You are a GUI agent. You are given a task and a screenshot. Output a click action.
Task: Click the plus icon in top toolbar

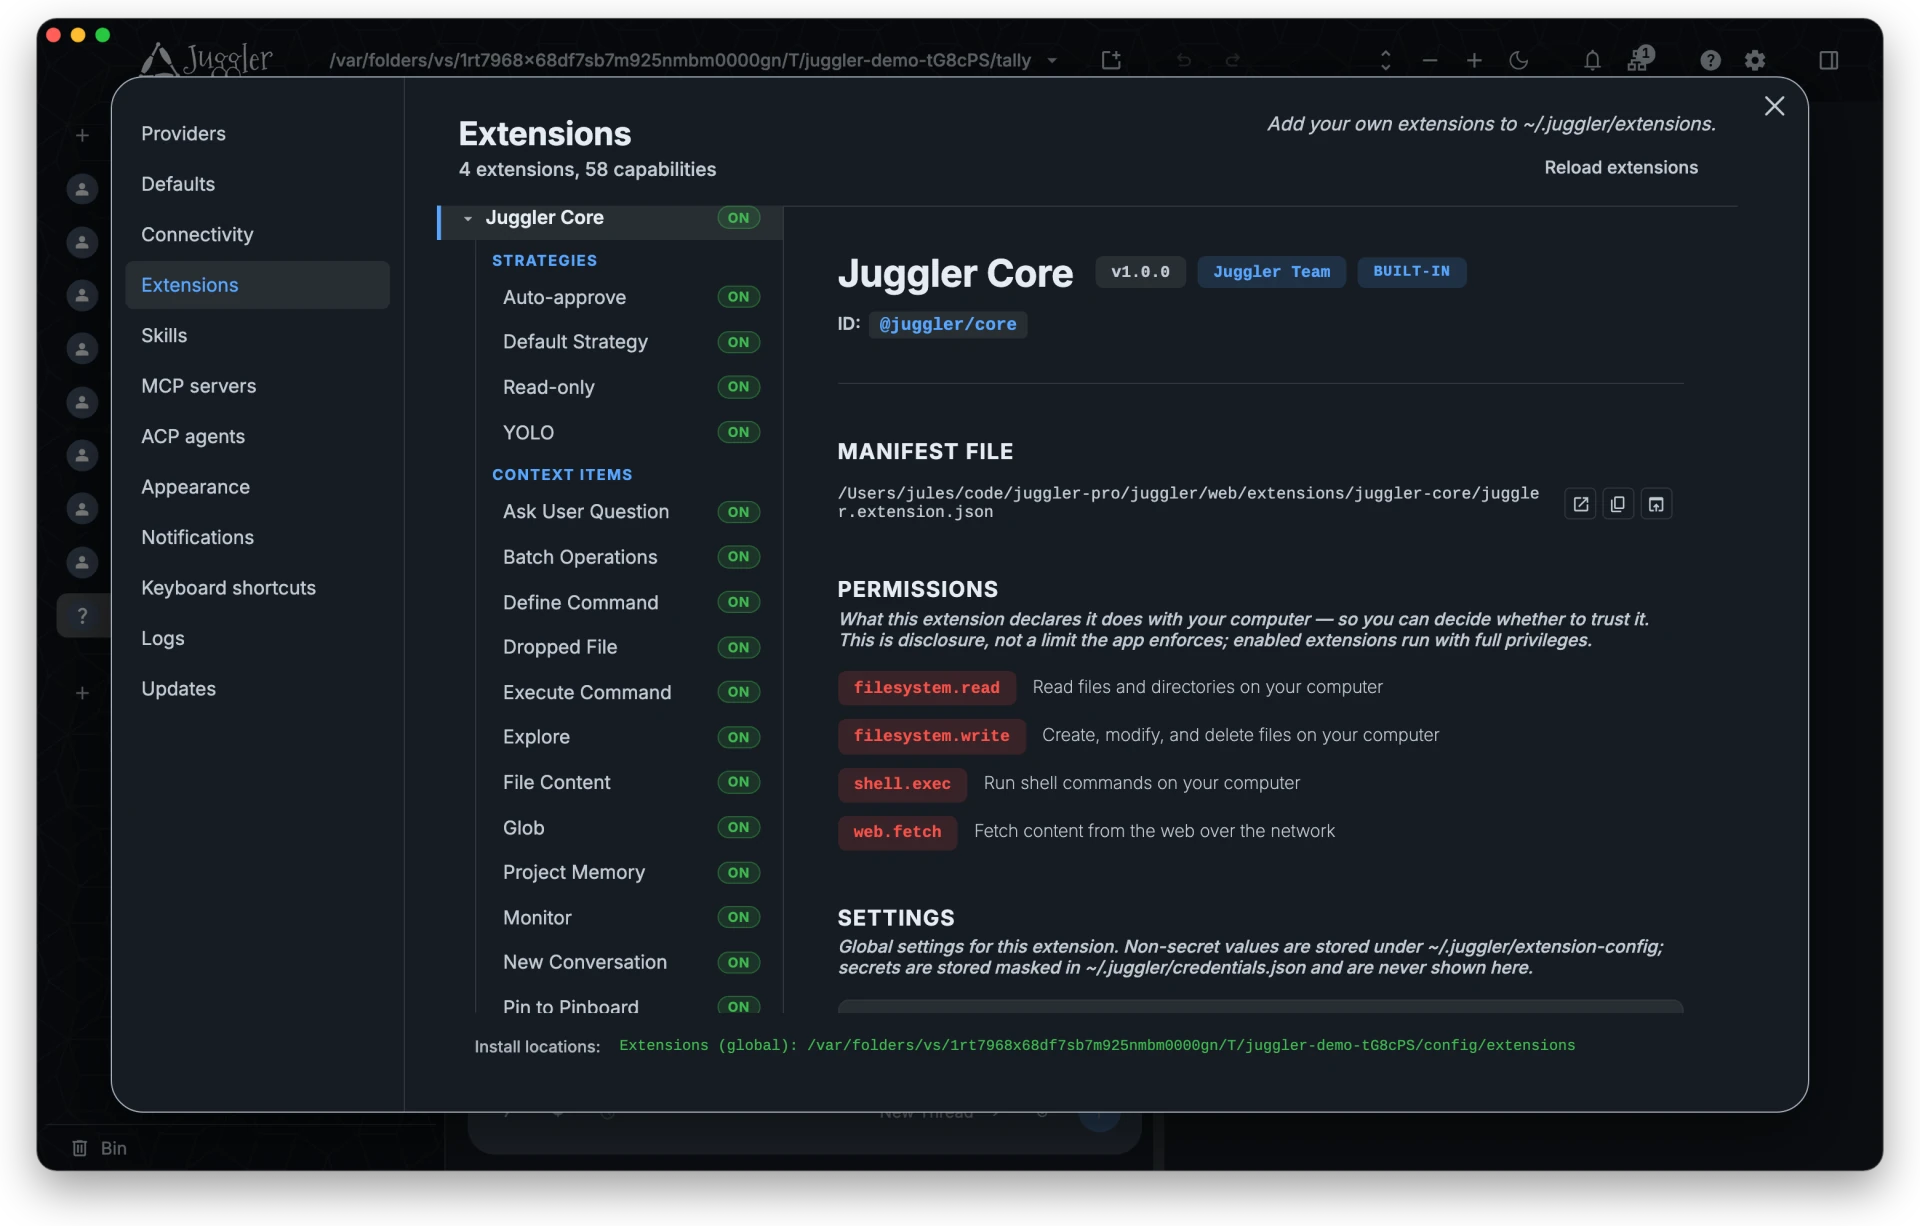[1474, 60]
